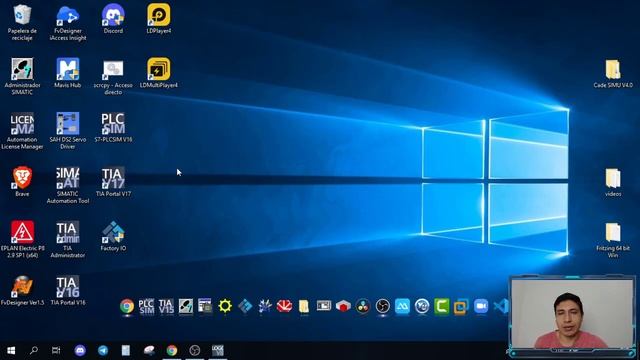The image size is (640, 360).
Task: Select the TIA Portal V17 desktop icon
Action: tap(113, 182)
